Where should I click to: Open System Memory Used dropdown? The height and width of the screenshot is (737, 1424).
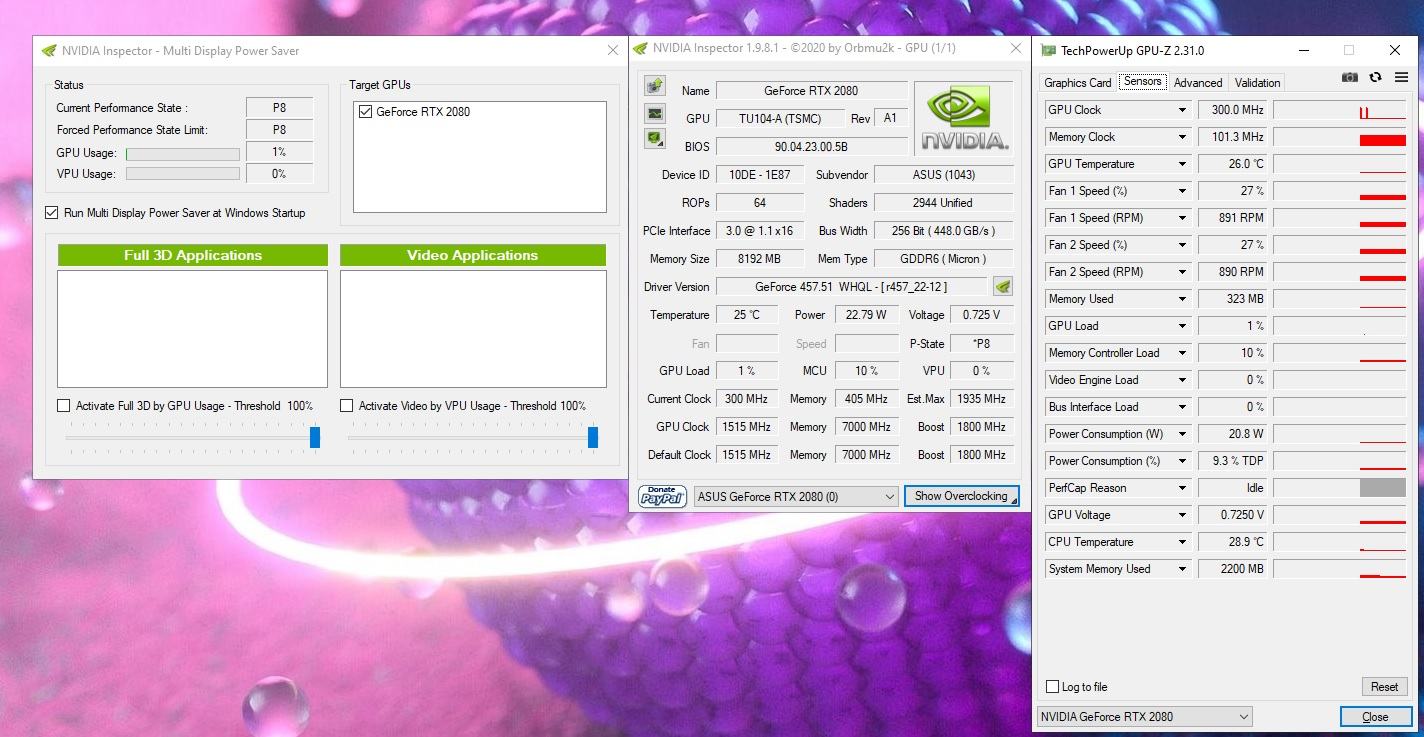pos(1182,569)
